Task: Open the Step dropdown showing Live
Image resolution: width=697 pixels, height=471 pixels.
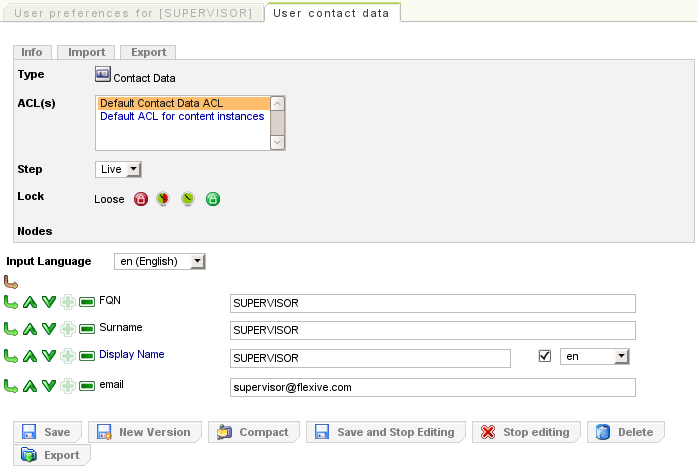Action: 119,170
